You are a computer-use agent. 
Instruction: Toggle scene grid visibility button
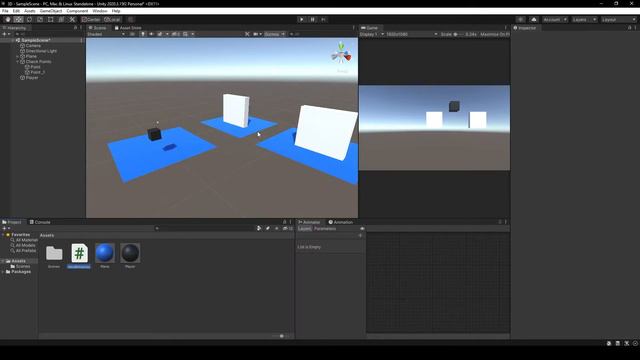click(x=185, y=34)
